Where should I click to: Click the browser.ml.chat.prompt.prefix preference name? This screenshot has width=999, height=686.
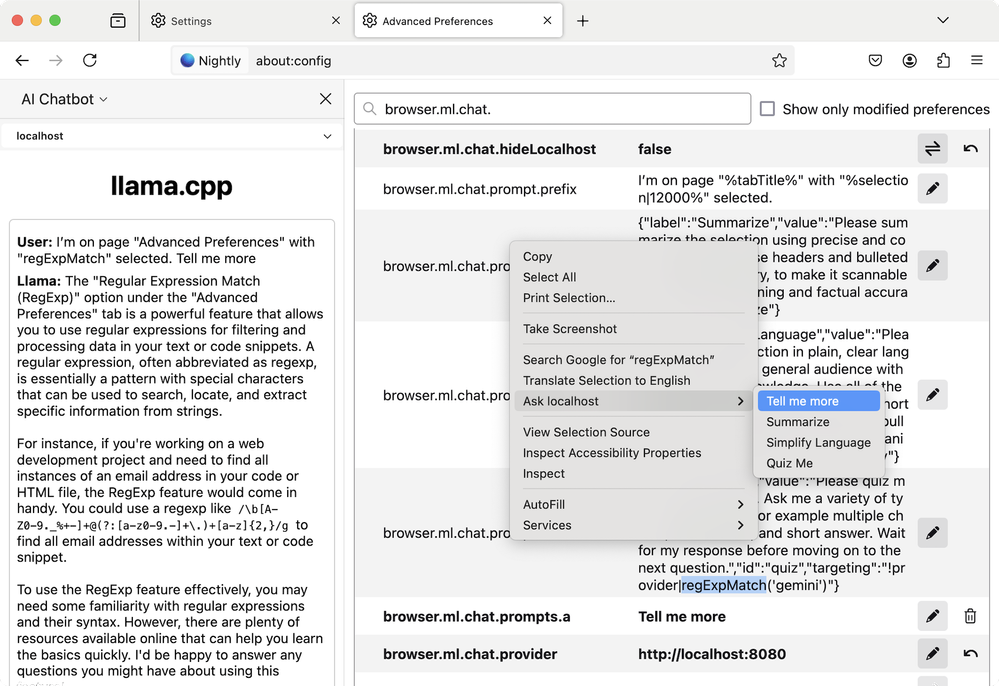pyautogui.click(x=480, y=189)
